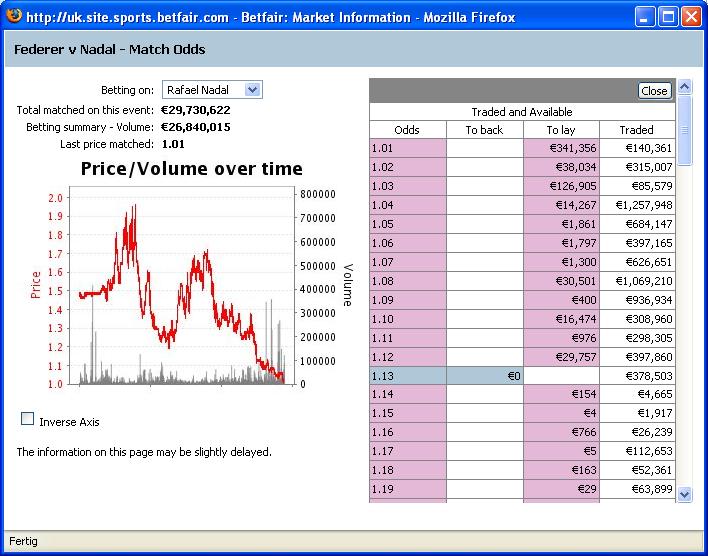
Task: Click total matched value €29,730,622
Action: 196,110
